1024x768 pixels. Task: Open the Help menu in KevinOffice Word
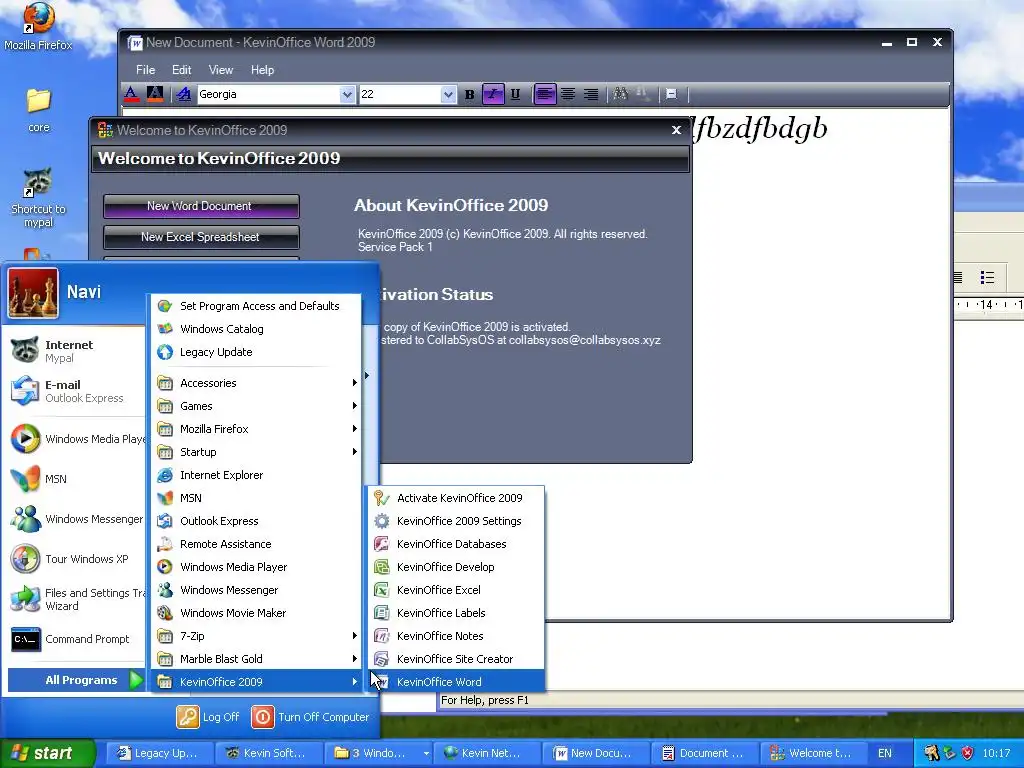[263, 70]
